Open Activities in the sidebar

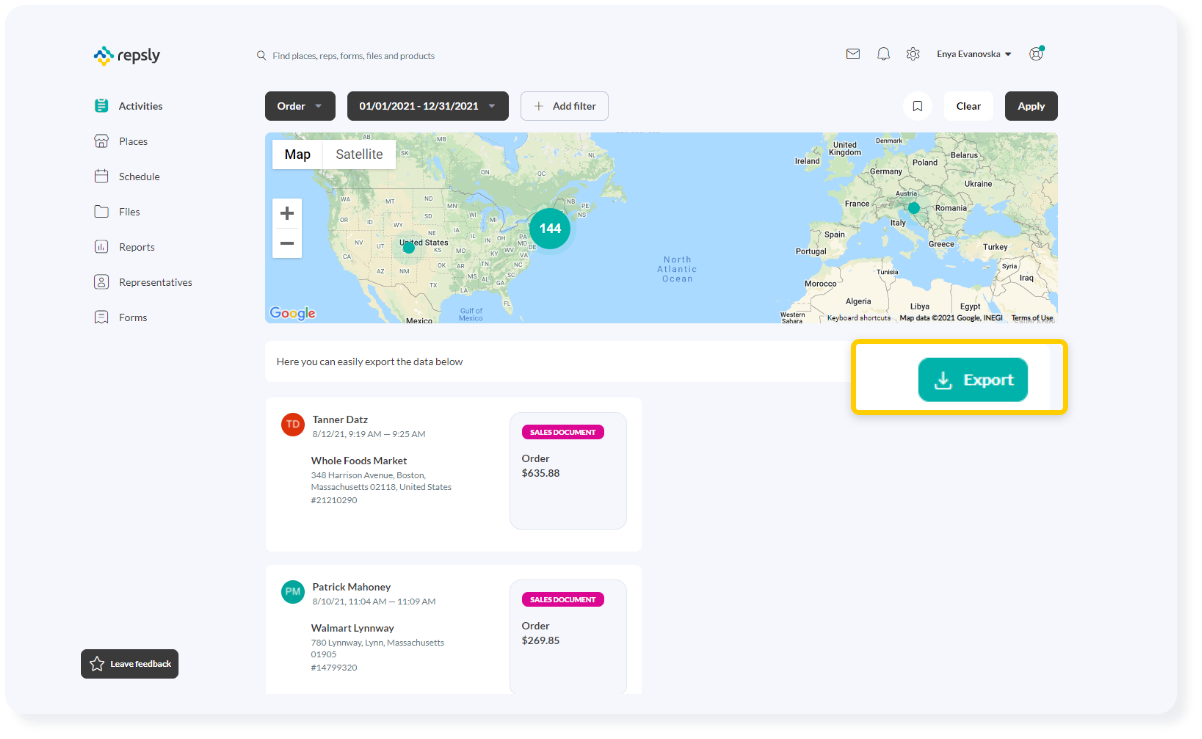tap(128, 106)
